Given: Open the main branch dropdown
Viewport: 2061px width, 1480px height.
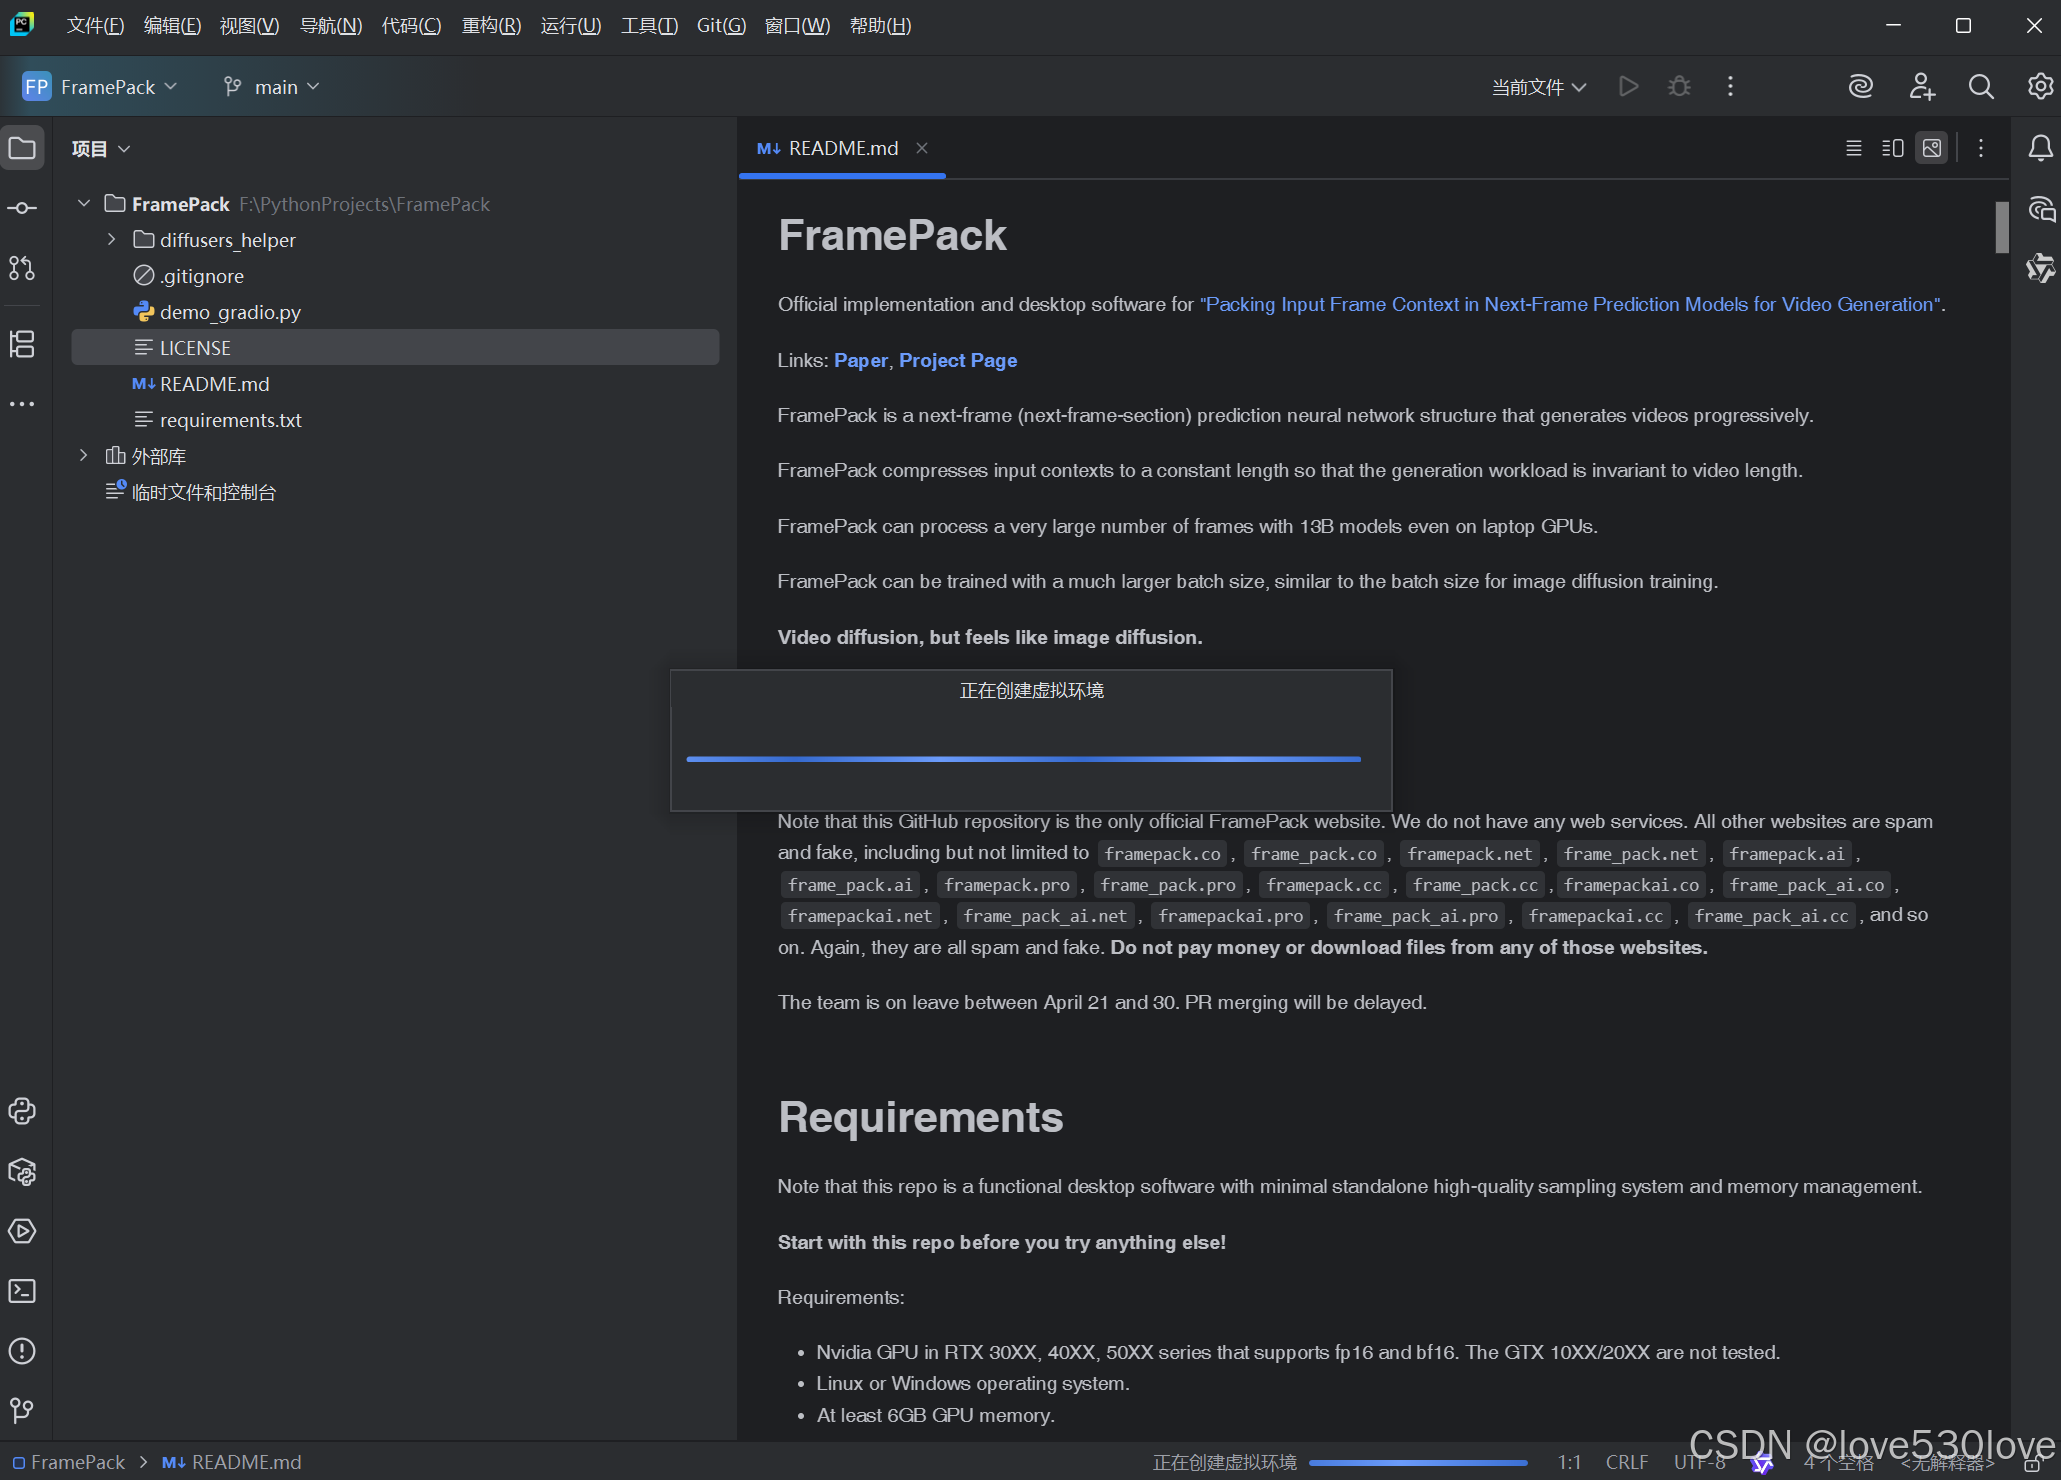Looking at the screenshot, I should pyautogui.click(x=272, y=87).
